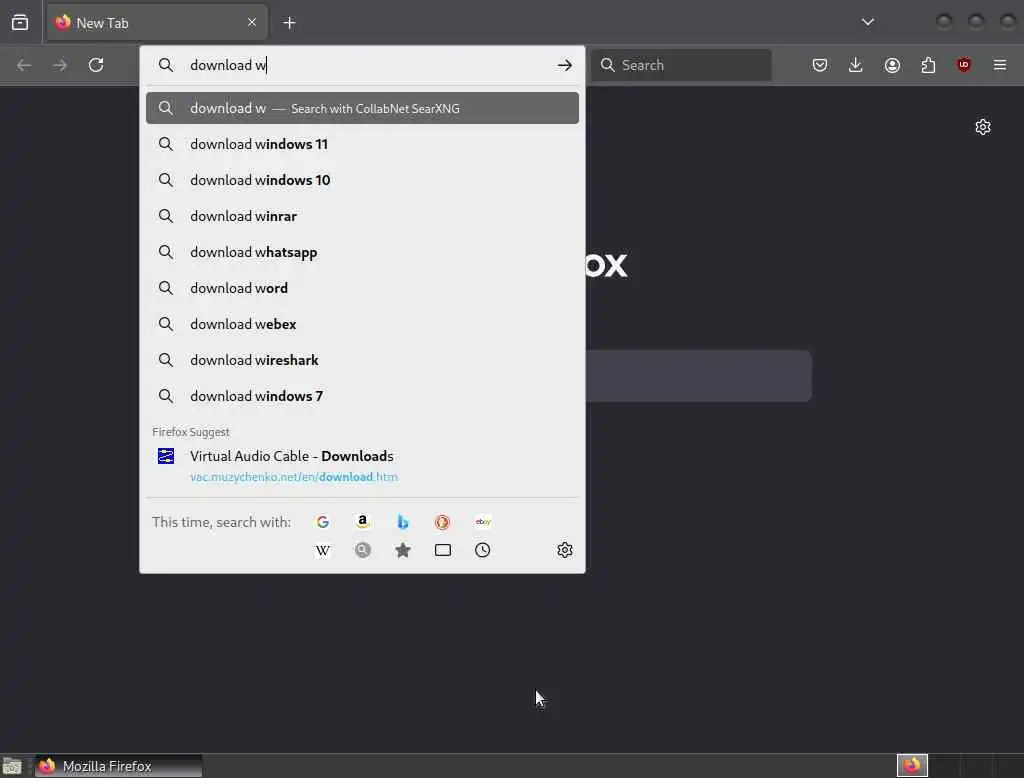The image size is (1024, 778).
Task: Search with the gray magnifier engine
Action: coord(362,550)
